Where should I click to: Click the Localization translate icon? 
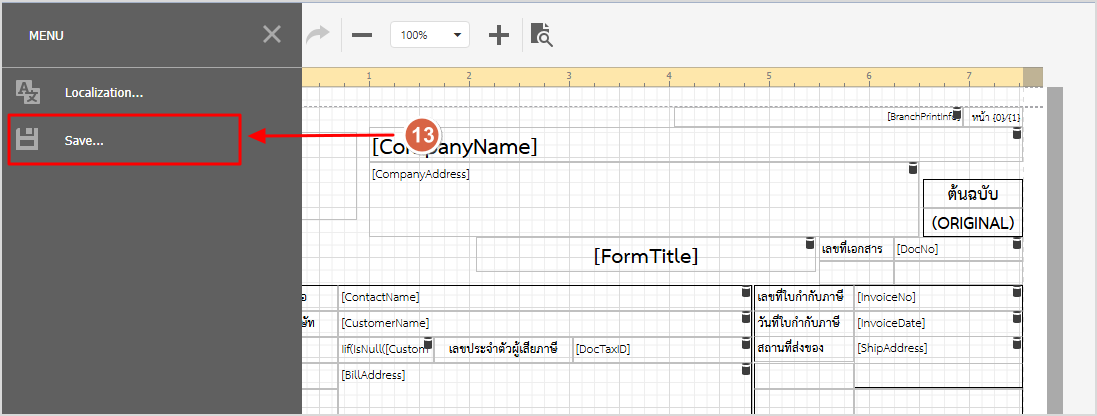pos(28,92)
